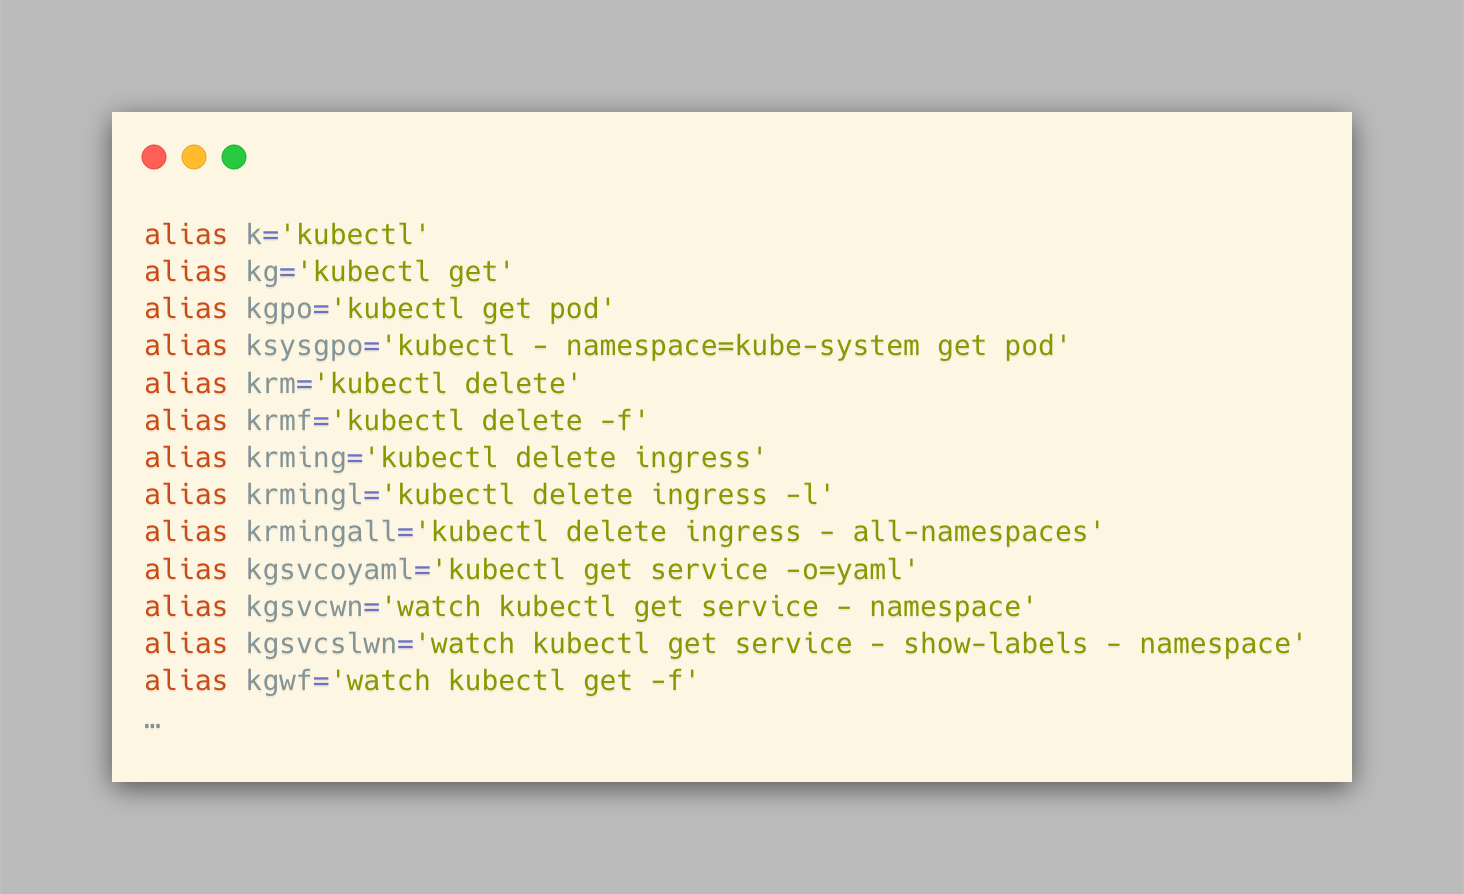This screenshot has height=894, width=1464.
Task: Click the red close window button
Action: click(x=154, y=157)
